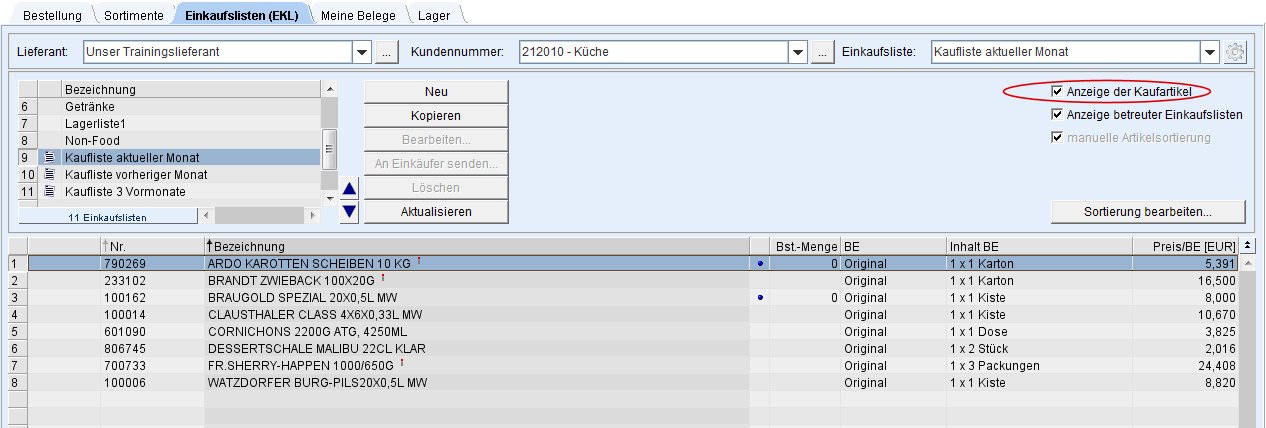Screen dimensions: 1266x428
Task: Toggle Anzeige der Kaufartikel checkbox
Action: click(x=1057, y=92)
